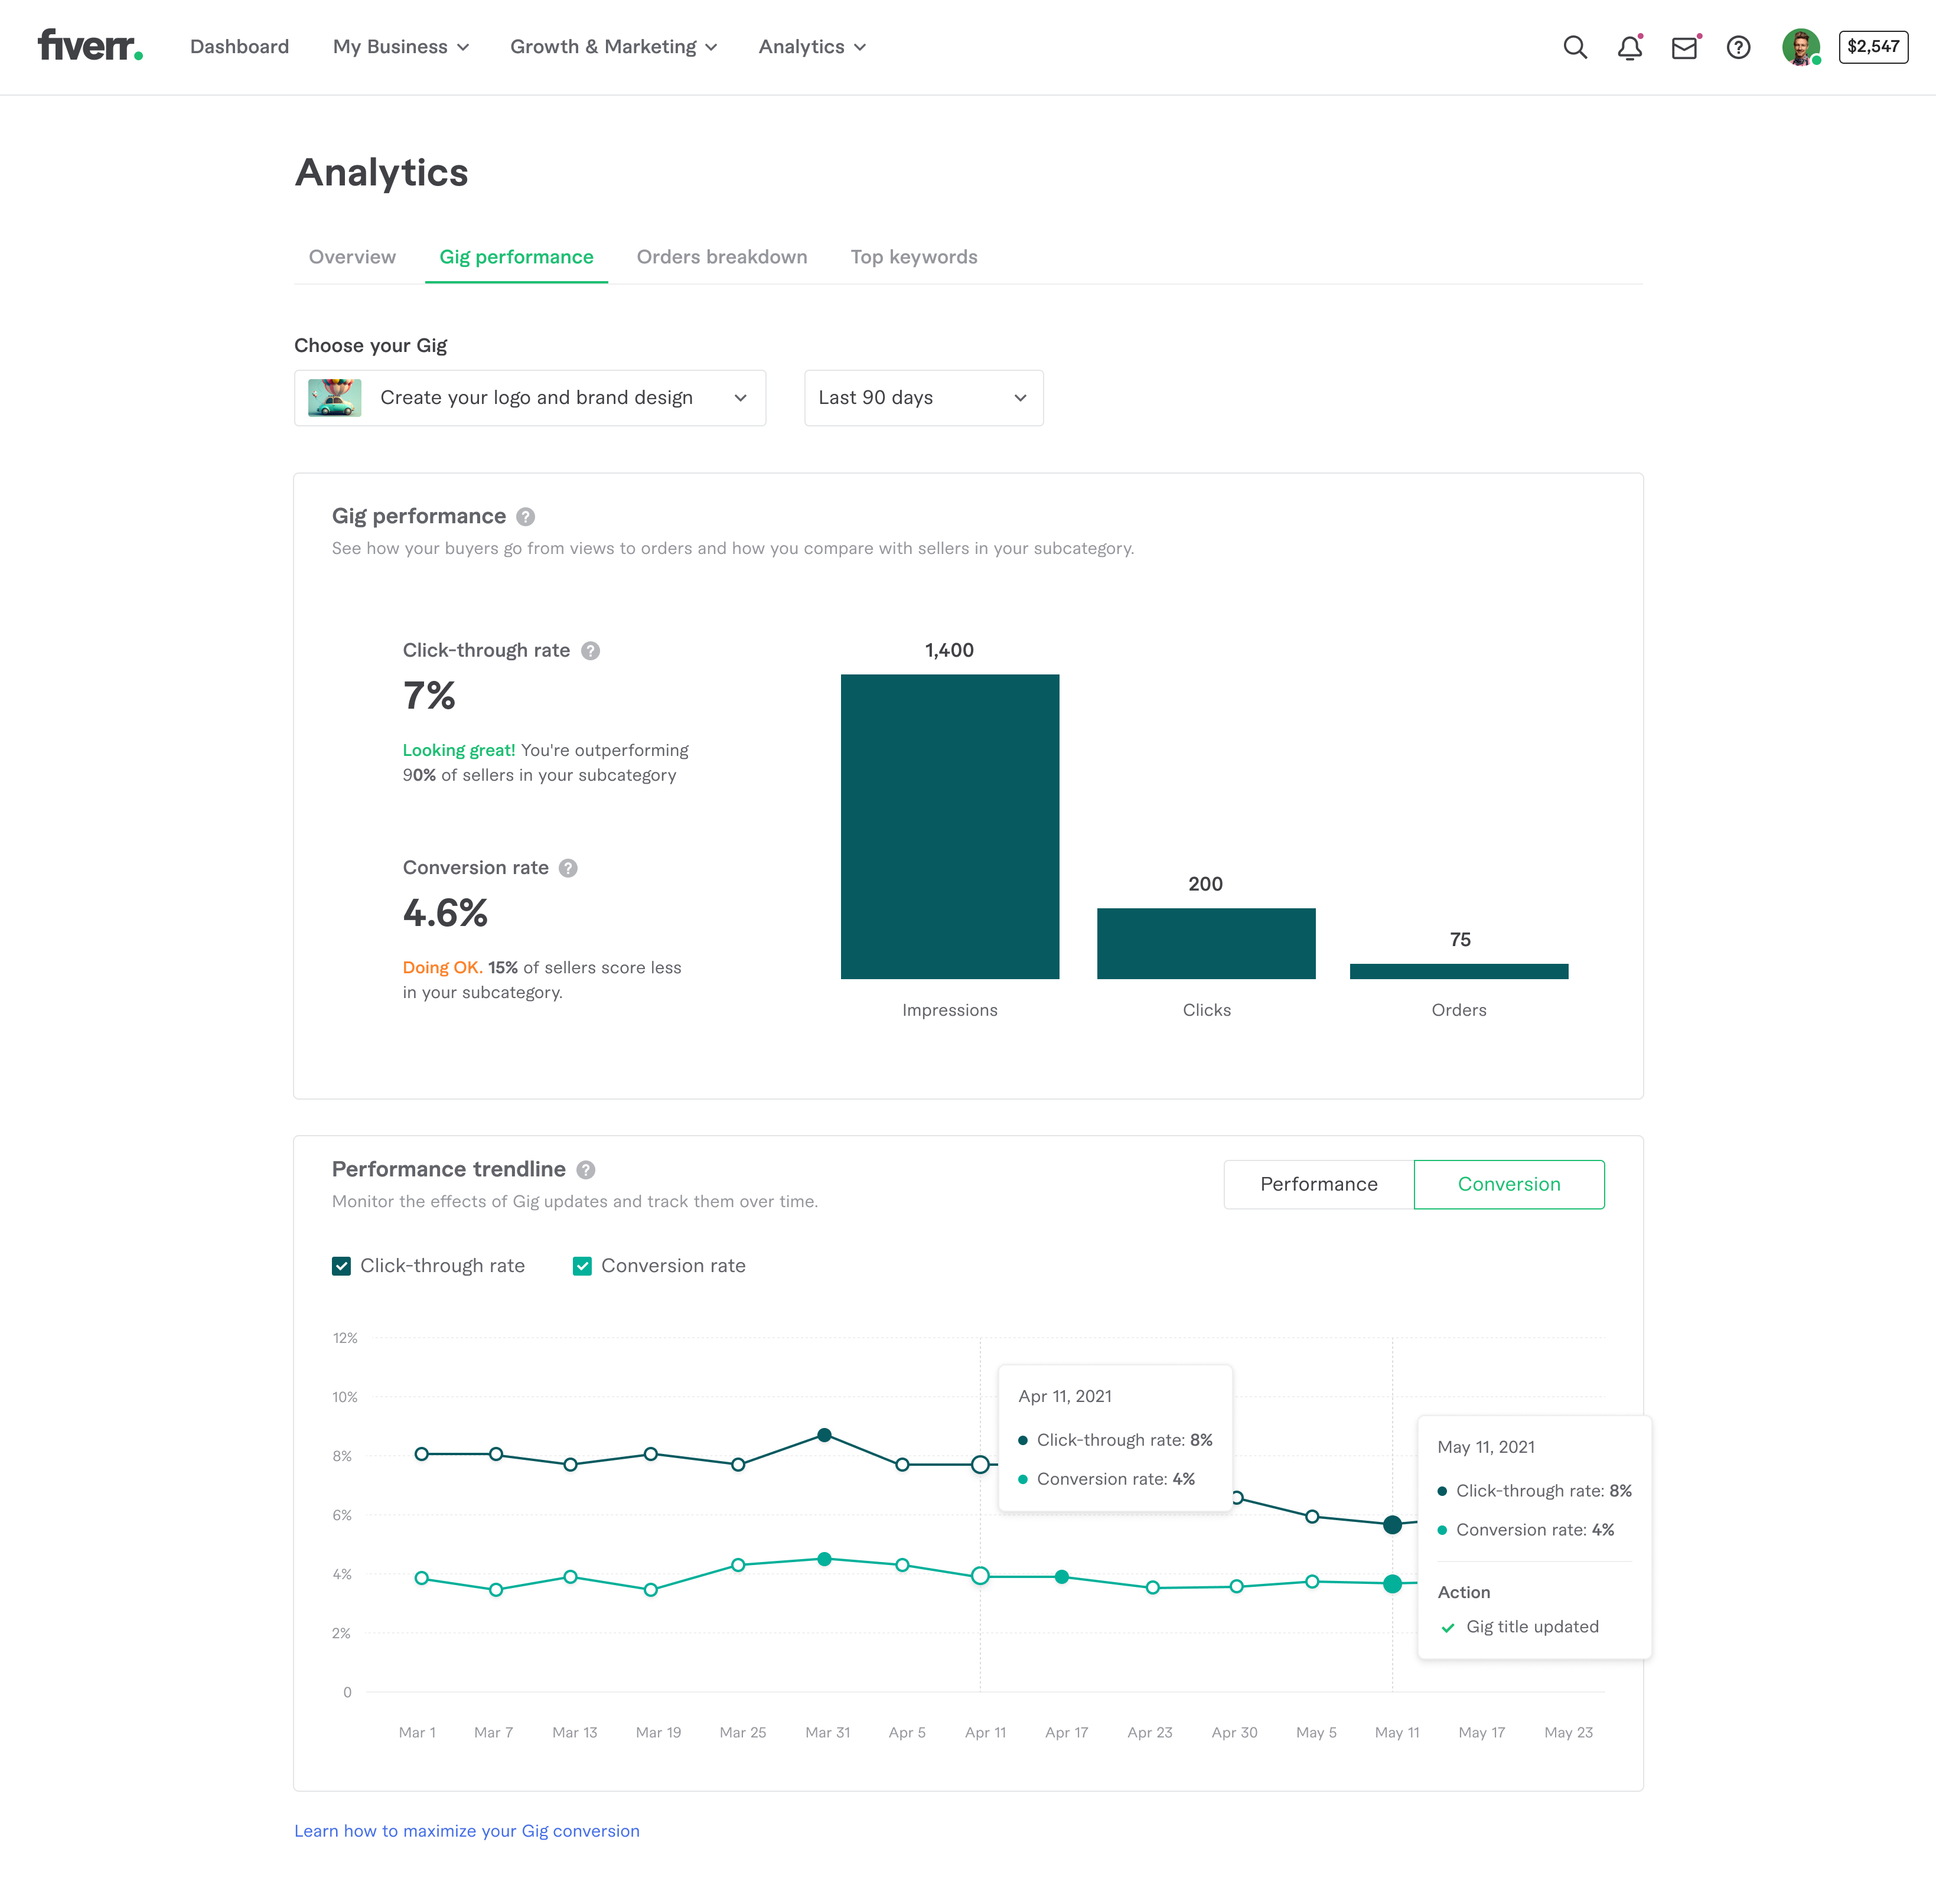Open Learn how to maximize Gig conversion link
This screenshot has height=1904, width=1936.
467,1831
